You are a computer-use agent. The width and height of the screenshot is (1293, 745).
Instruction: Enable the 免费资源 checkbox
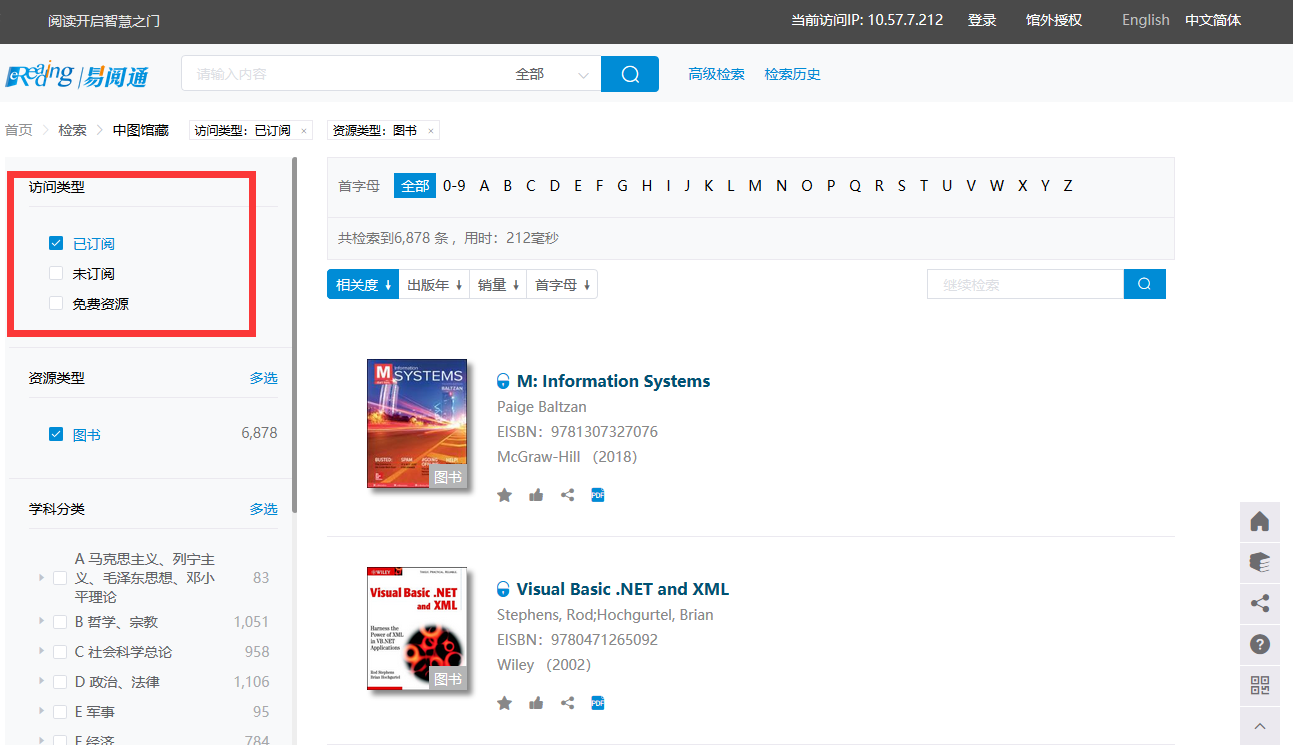point(56,304)
